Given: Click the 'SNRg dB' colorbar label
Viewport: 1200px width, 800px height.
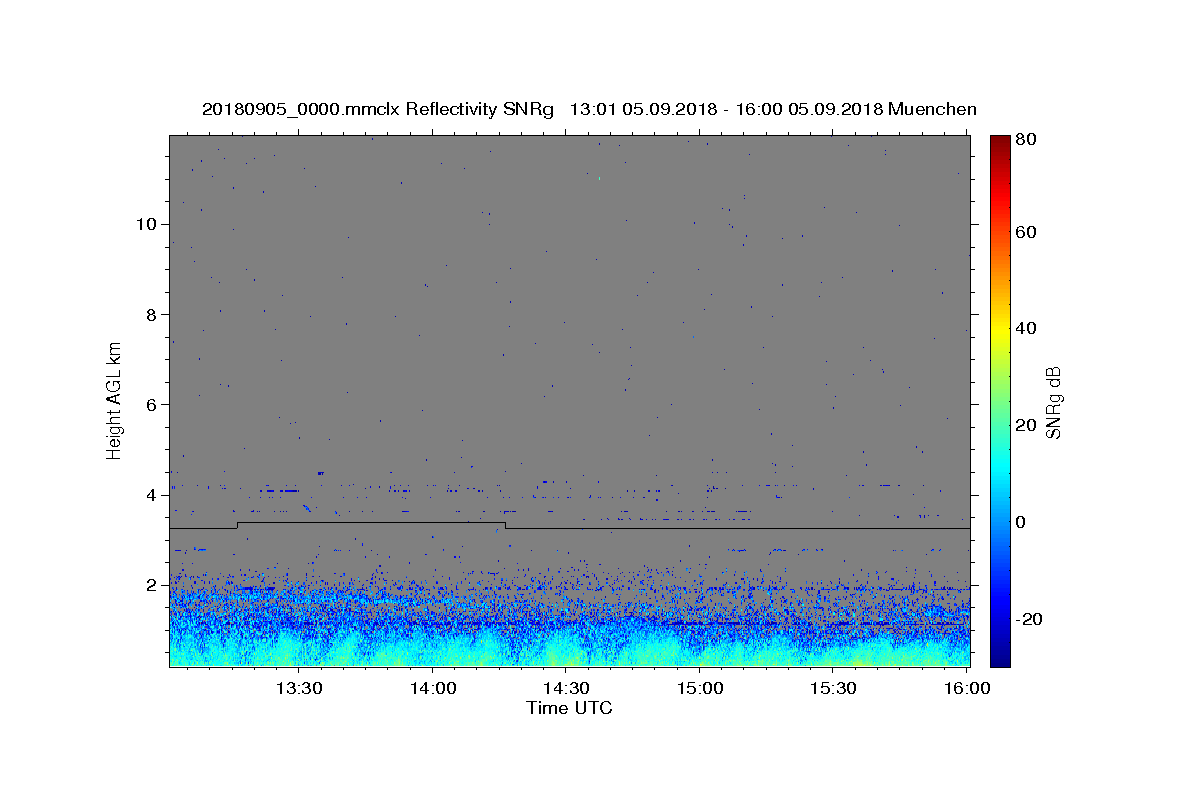Looking at the screenshot, I should (x=1053, y=402).
